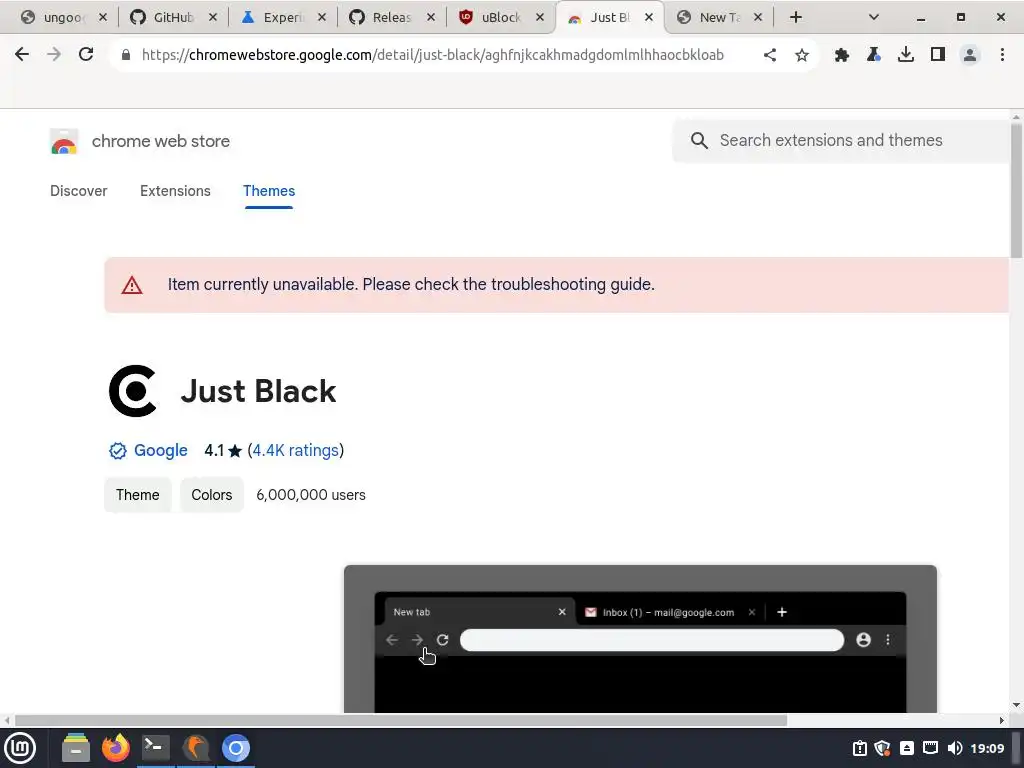
Task: Open the new tab plus button
Action: (795, 18)
